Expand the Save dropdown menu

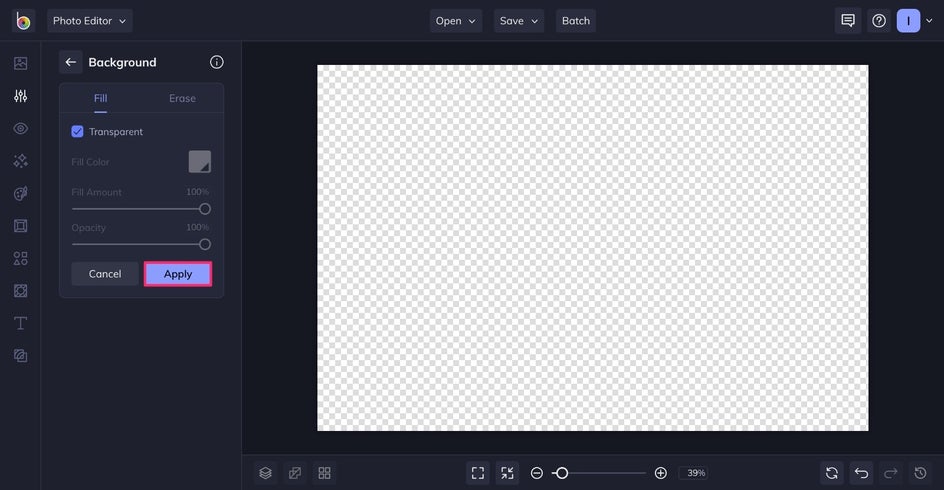click(x=519, y=21)
